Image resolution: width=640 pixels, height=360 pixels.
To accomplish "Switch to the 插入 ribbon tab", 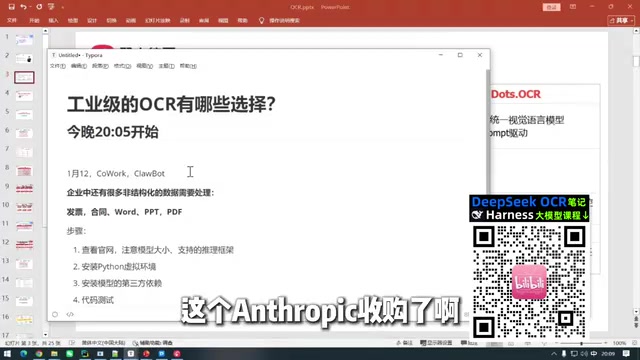I will click(x=53, y=20).
